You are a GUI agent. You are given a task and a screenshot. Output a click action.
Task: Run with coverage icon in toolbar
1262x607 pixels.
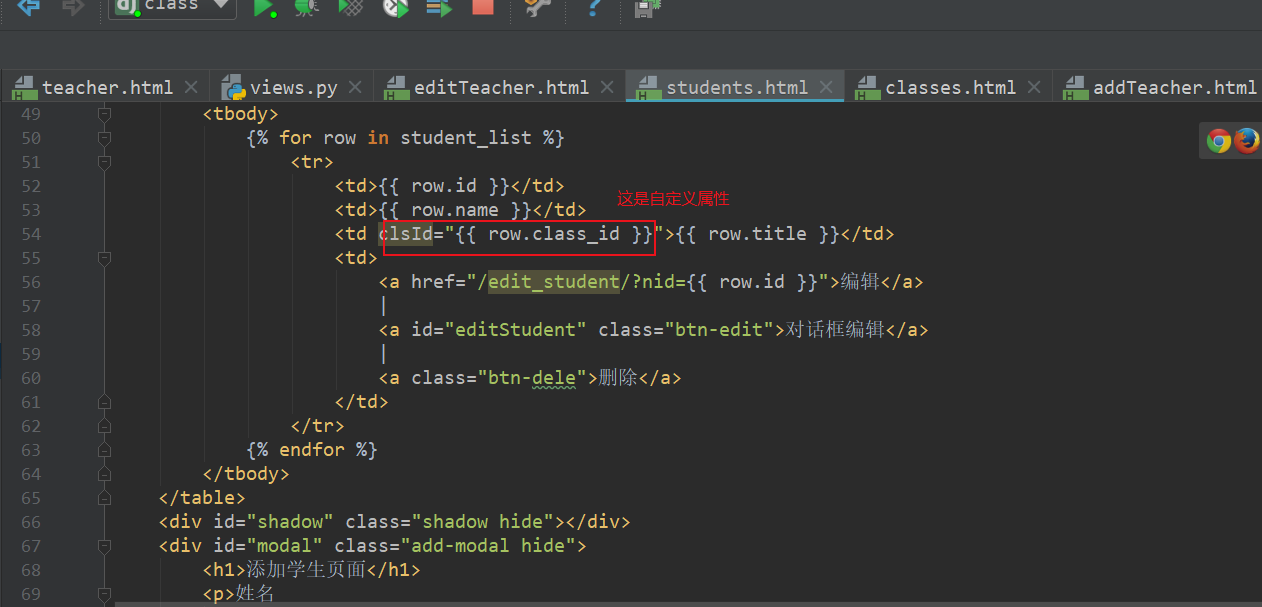(350, 8)
